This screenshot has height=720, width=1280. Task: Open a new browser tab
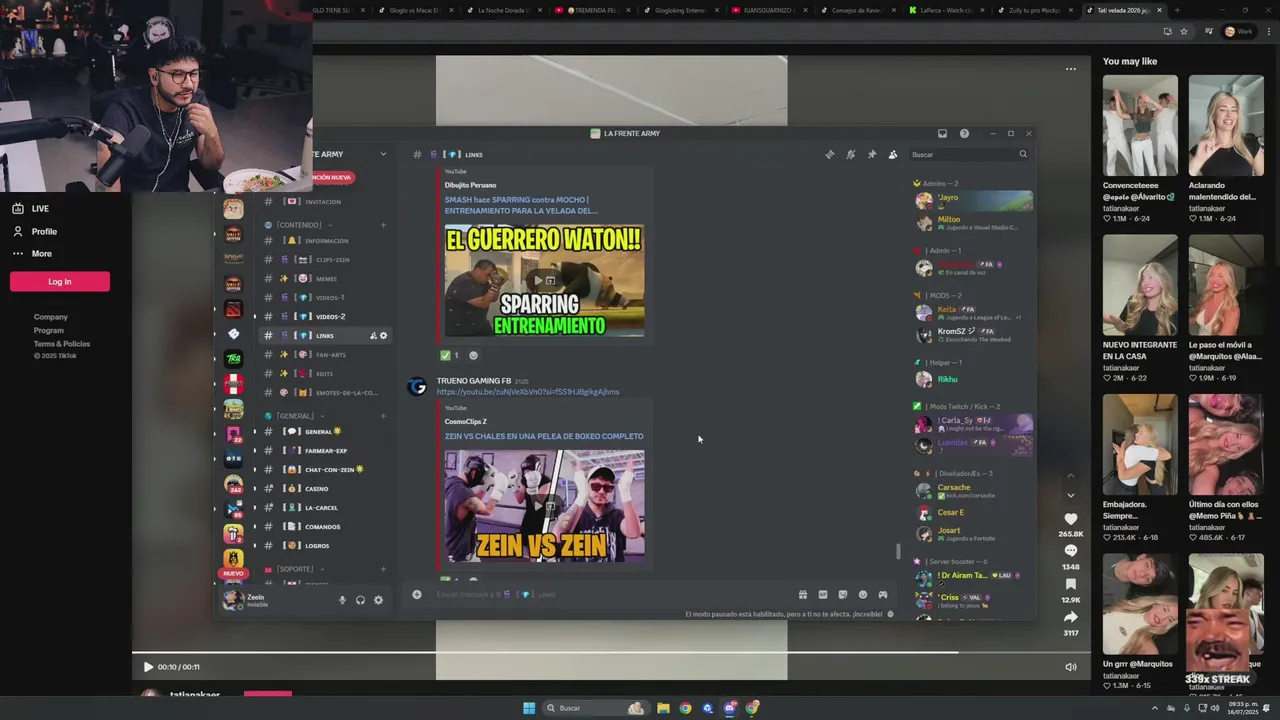[x=1176, y=10]
